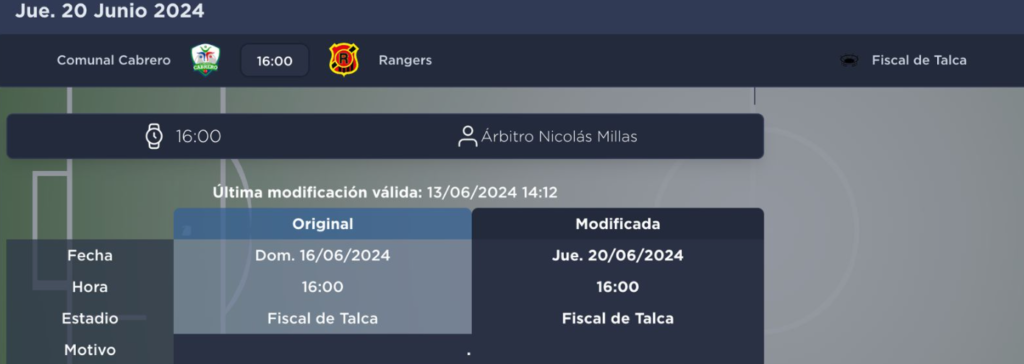
Task: Click the Última modificación válida timestamp
Action: [385, 193]
